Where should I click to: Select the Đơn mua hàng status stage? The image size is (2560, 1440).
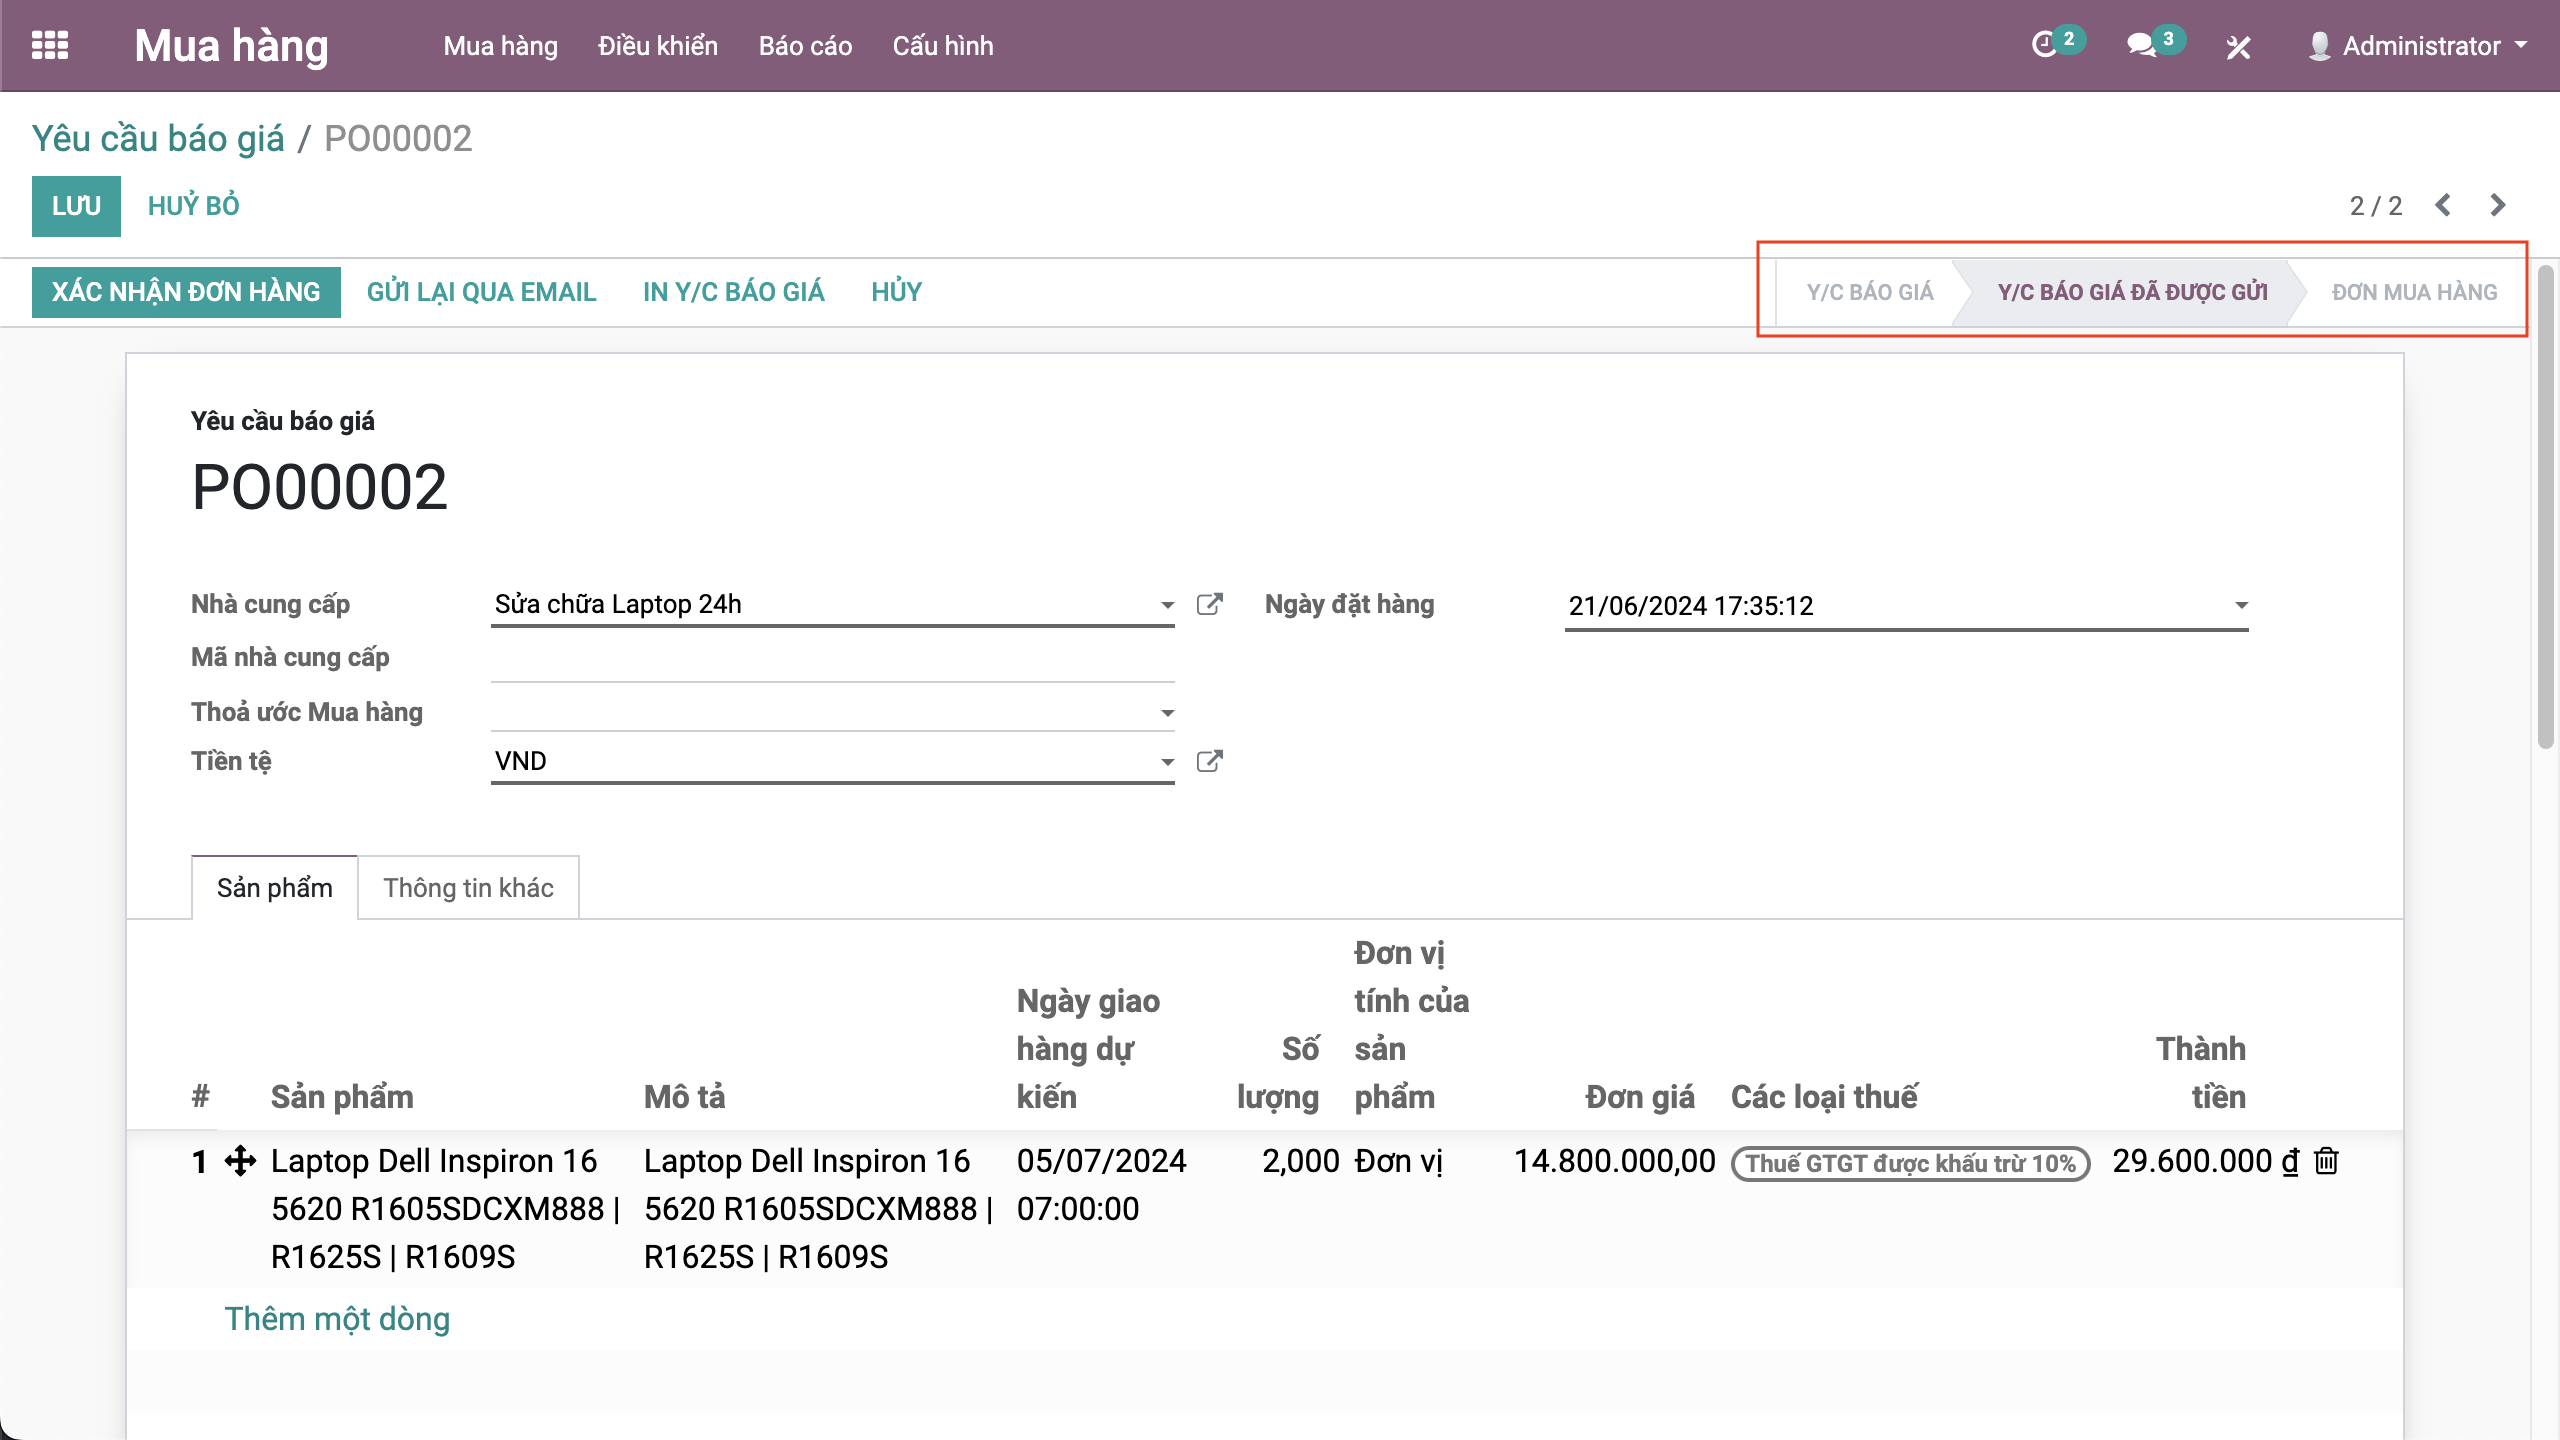2414,292
